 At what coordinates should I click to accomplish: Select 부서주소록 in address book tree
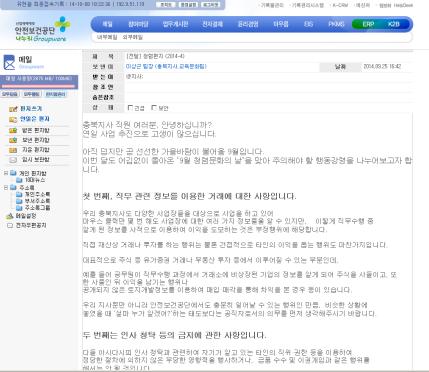pyautogui.click(x=37, y=201)
